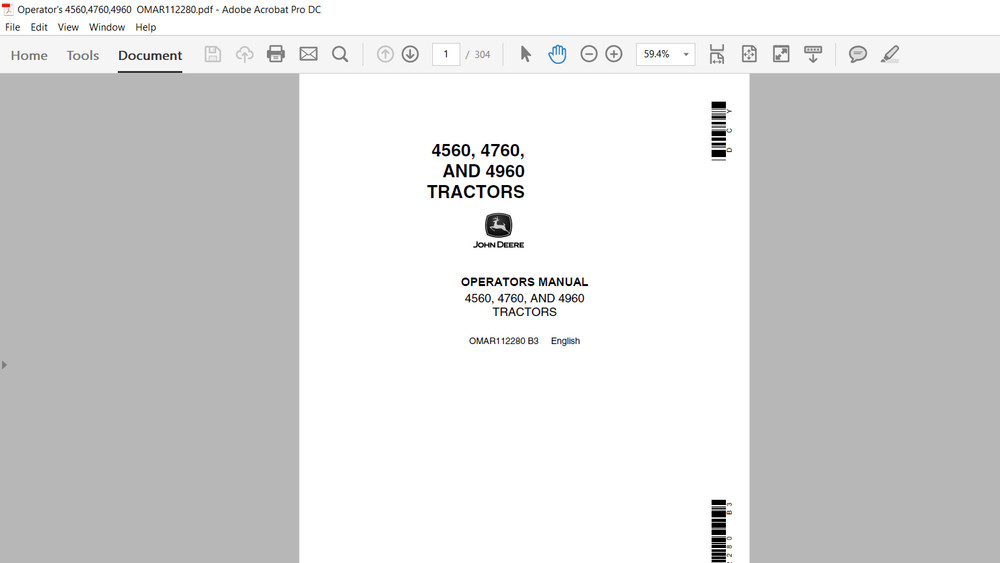Switch to the Tools tab
Image resolution: width=1000 pixels, height=563 pixels.
[x=83, y=55]
